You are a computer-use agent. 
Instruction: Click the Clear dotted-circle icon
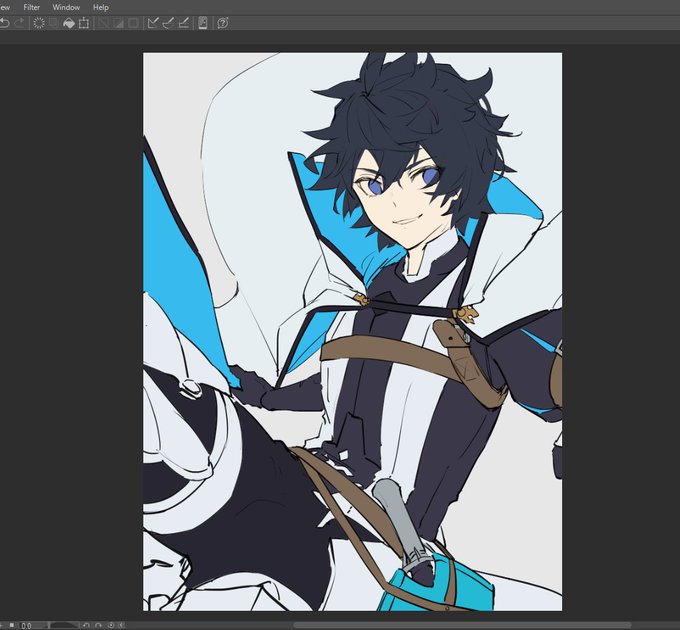click(x=39, y=23)
